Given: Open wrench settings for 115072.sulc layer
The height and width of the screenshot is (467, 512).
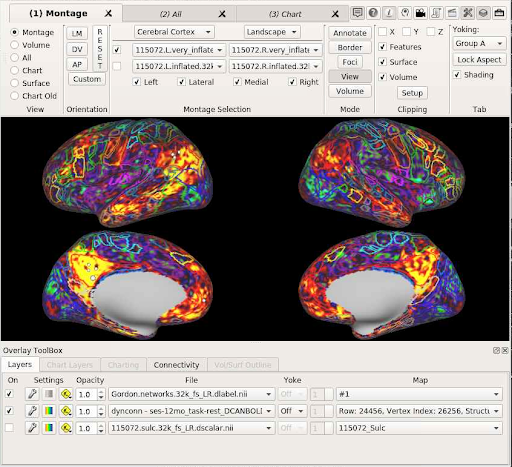Looking at the screenshot, I should [x=32, y=428].
